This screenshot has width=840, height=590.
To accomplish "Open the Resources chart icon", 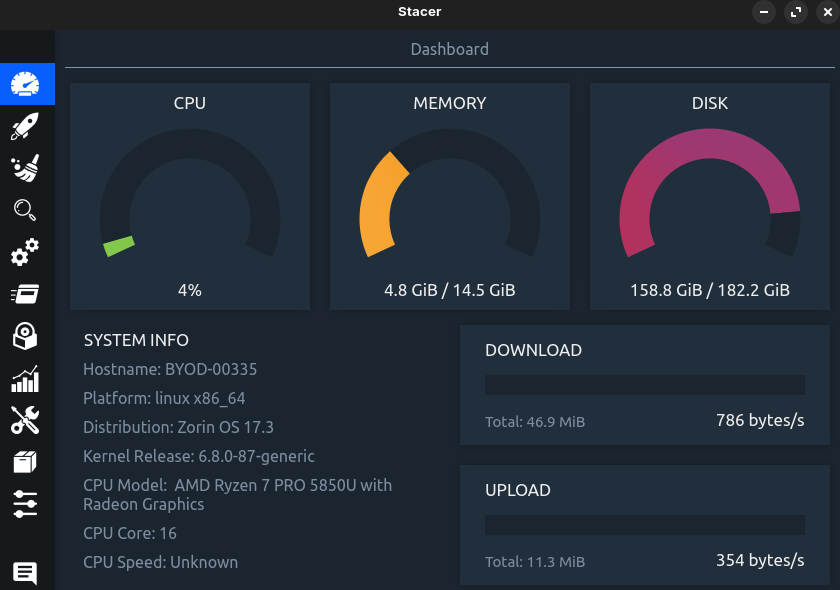I will (x=26, y=379).
